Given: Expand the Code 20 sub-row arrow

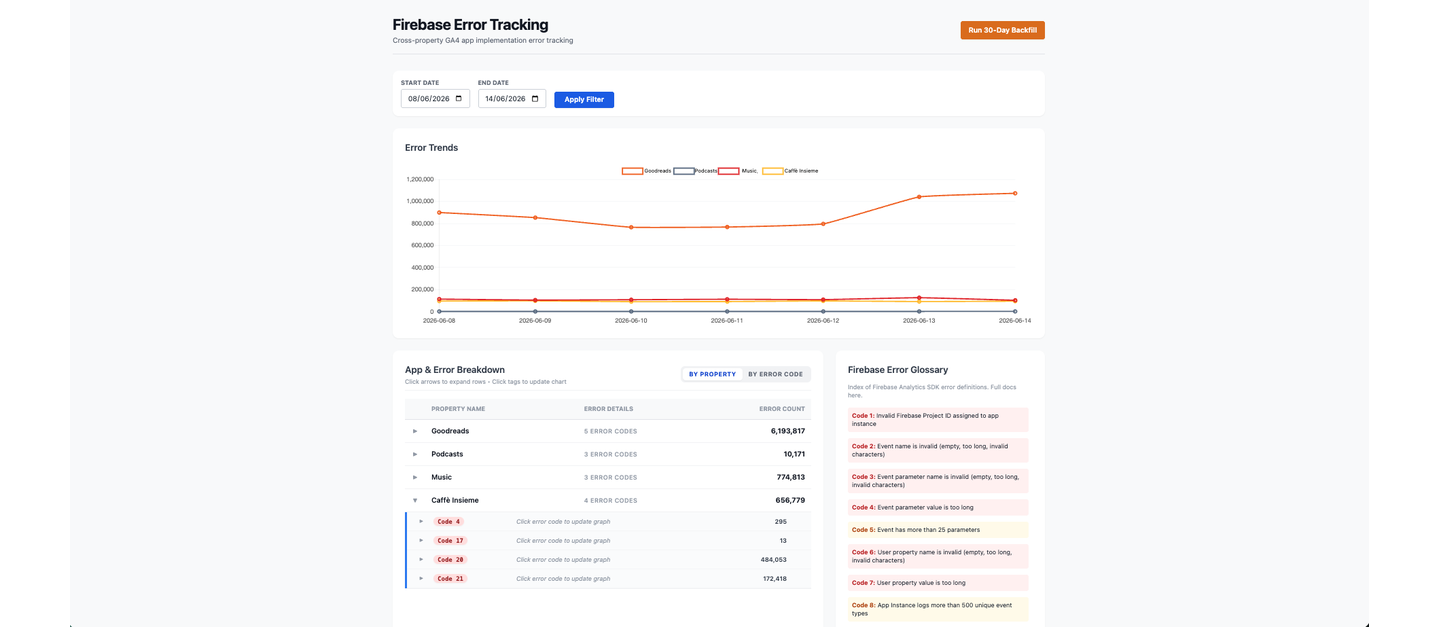Looking at the screenshot, I should pyautogui.click(x=421, y=559).
